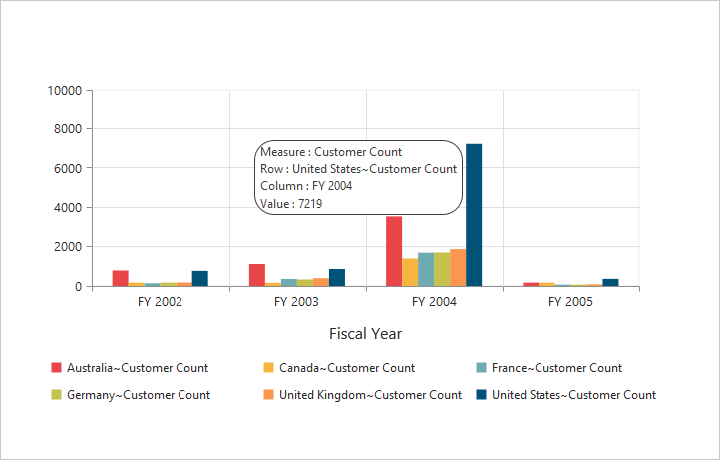This screenshot has width=722, height=462.
Task: Select the red Australia bar in FY 2004
Action: tap(394, 252)
